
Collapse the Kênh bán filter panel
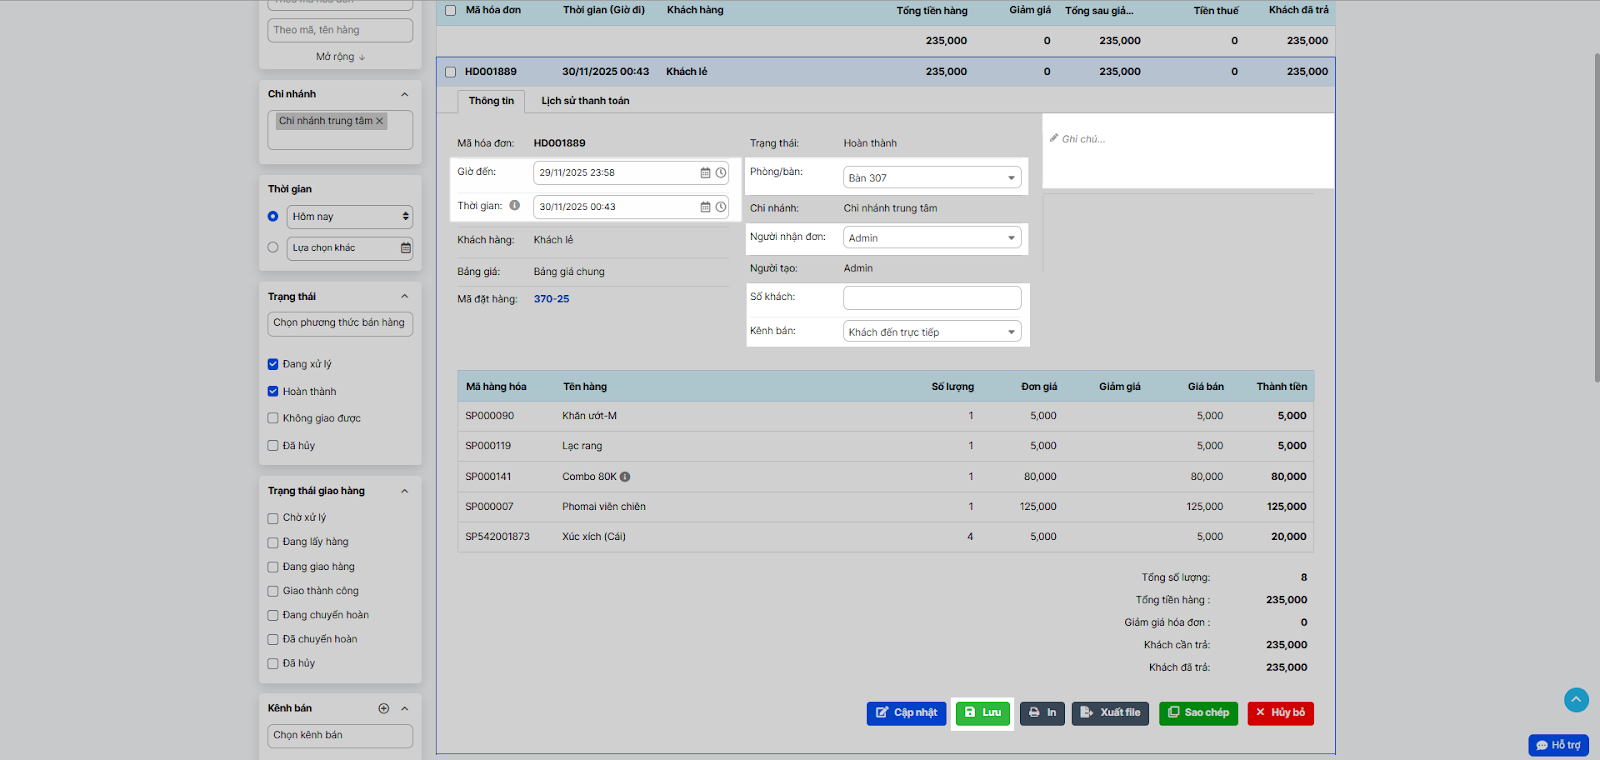click(x=405, y=708)
